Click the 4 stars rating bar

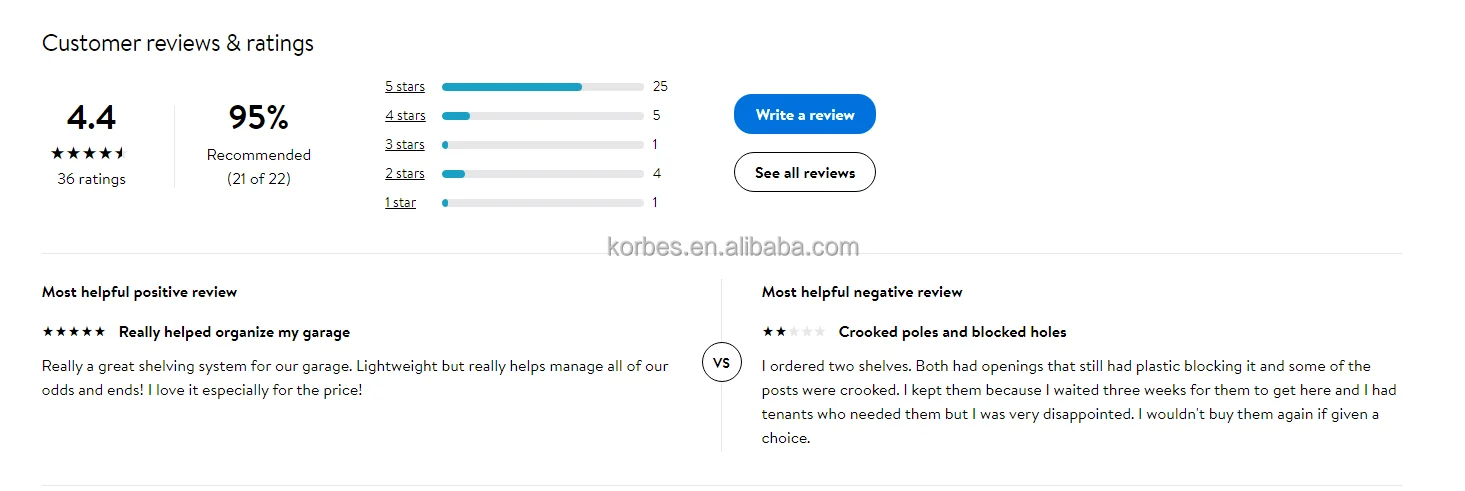[x=542, y=116]
